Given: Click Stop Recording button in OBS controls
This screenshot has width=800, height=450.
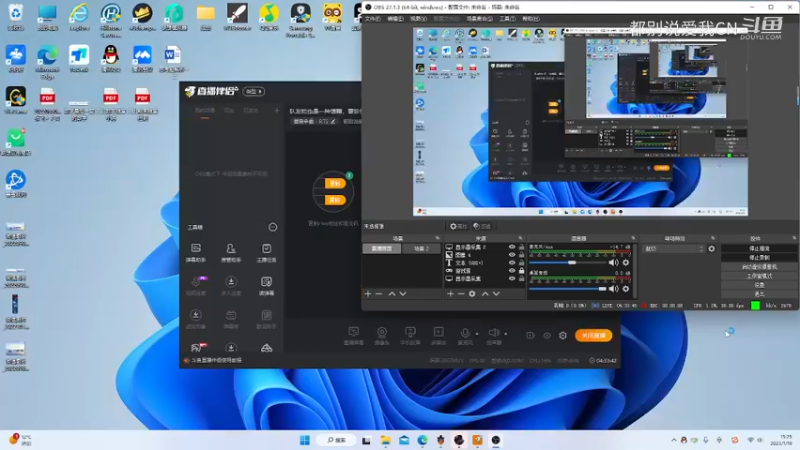Looking at the screenshot, I should click(x=759, y=258).
